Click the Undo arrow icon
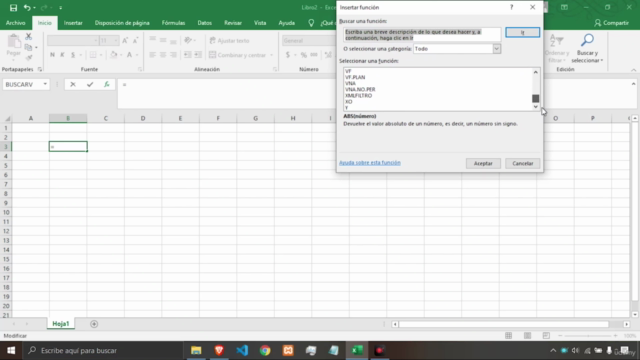This screenshot has width=640, height=360. coord(27,7)
